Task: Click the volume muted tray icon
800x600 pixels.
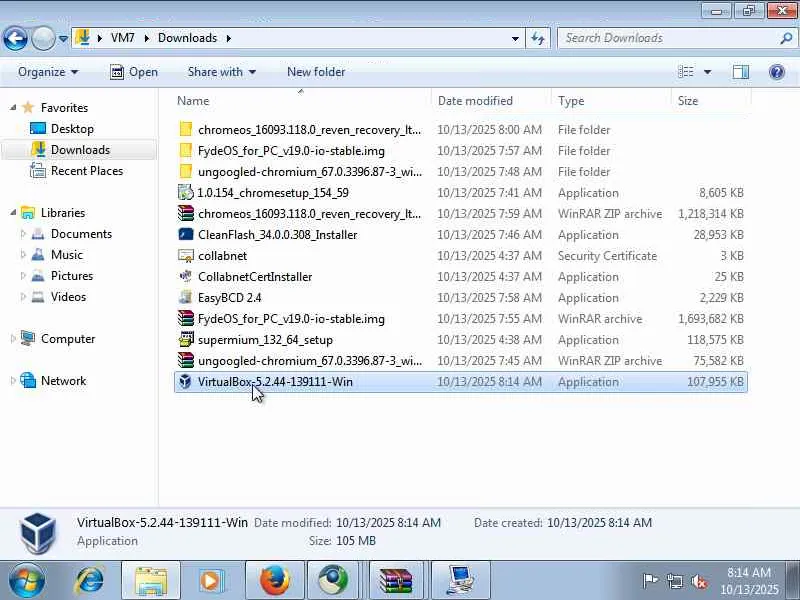Action: tap(699, 581)
